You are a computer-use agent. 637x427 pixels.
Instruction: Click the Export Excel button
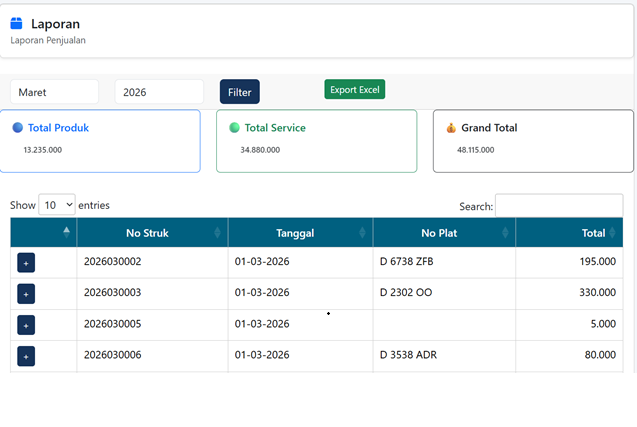354,90
